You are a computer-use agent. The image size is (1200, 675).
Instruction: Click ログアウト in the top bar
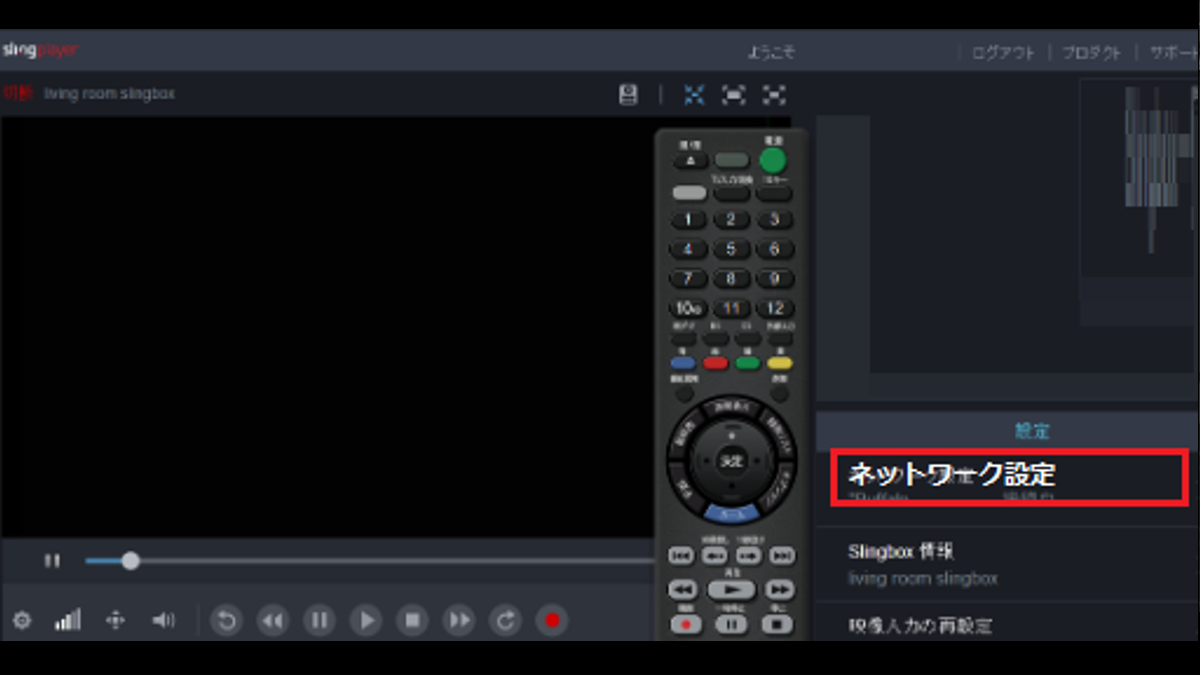1003,53
